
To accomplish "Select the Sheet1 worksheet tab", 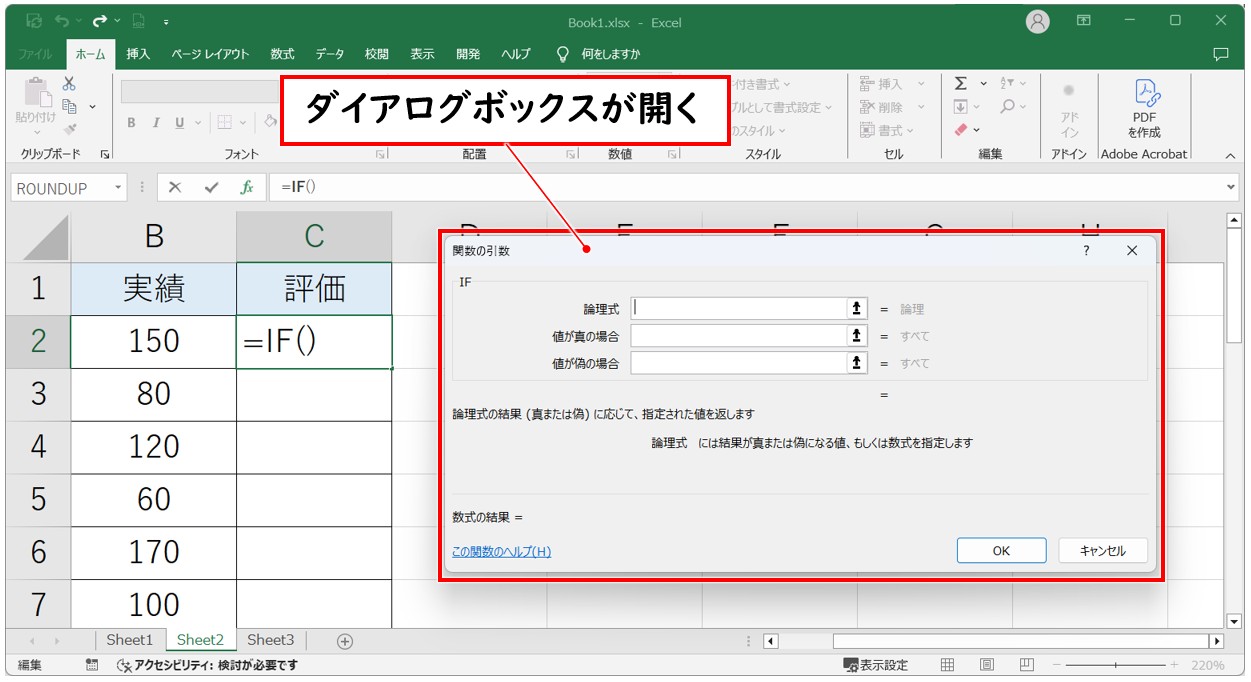I will [130, 640].
